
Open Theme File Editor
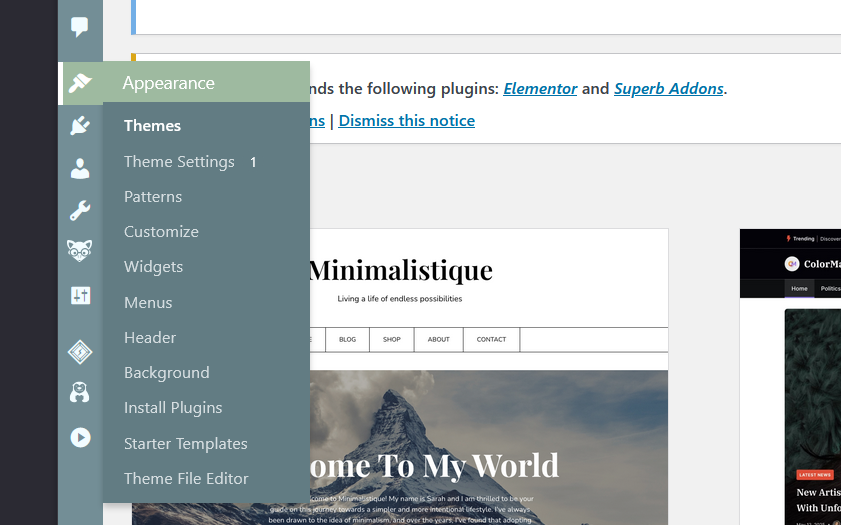pyautogui.click(x=186, y=479)
